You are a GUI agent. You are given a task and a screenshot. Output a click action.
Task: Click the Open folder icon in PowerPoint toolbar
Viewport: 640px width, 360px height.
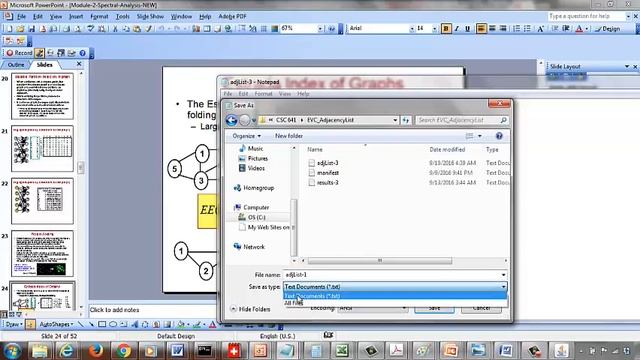(20, 29)
